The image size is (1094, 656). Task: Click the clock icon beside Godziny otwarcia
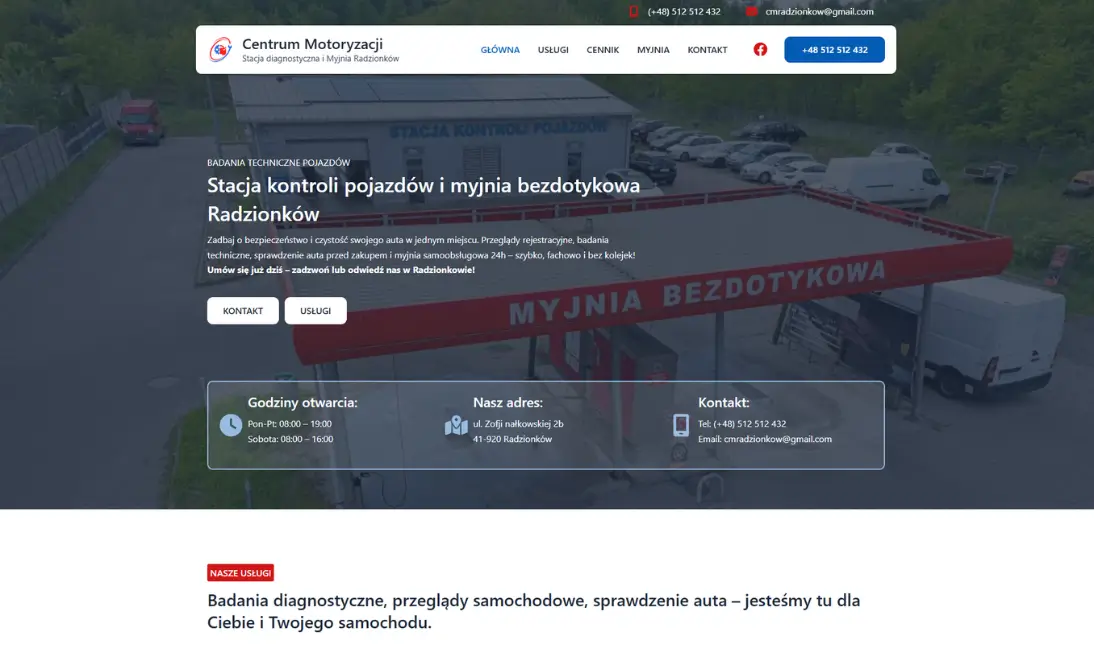231,425
